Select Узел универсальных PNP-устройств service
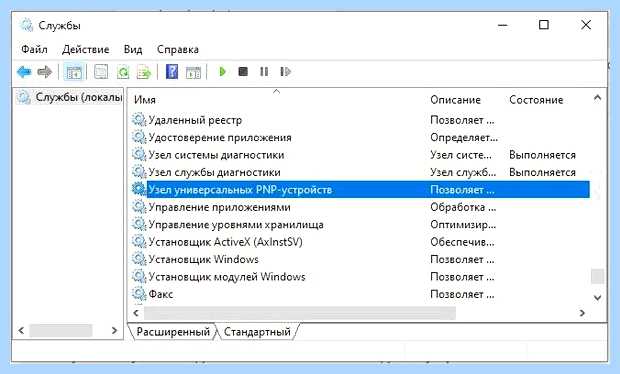This screenshot has height=374, width=620. tap(240, 190)
